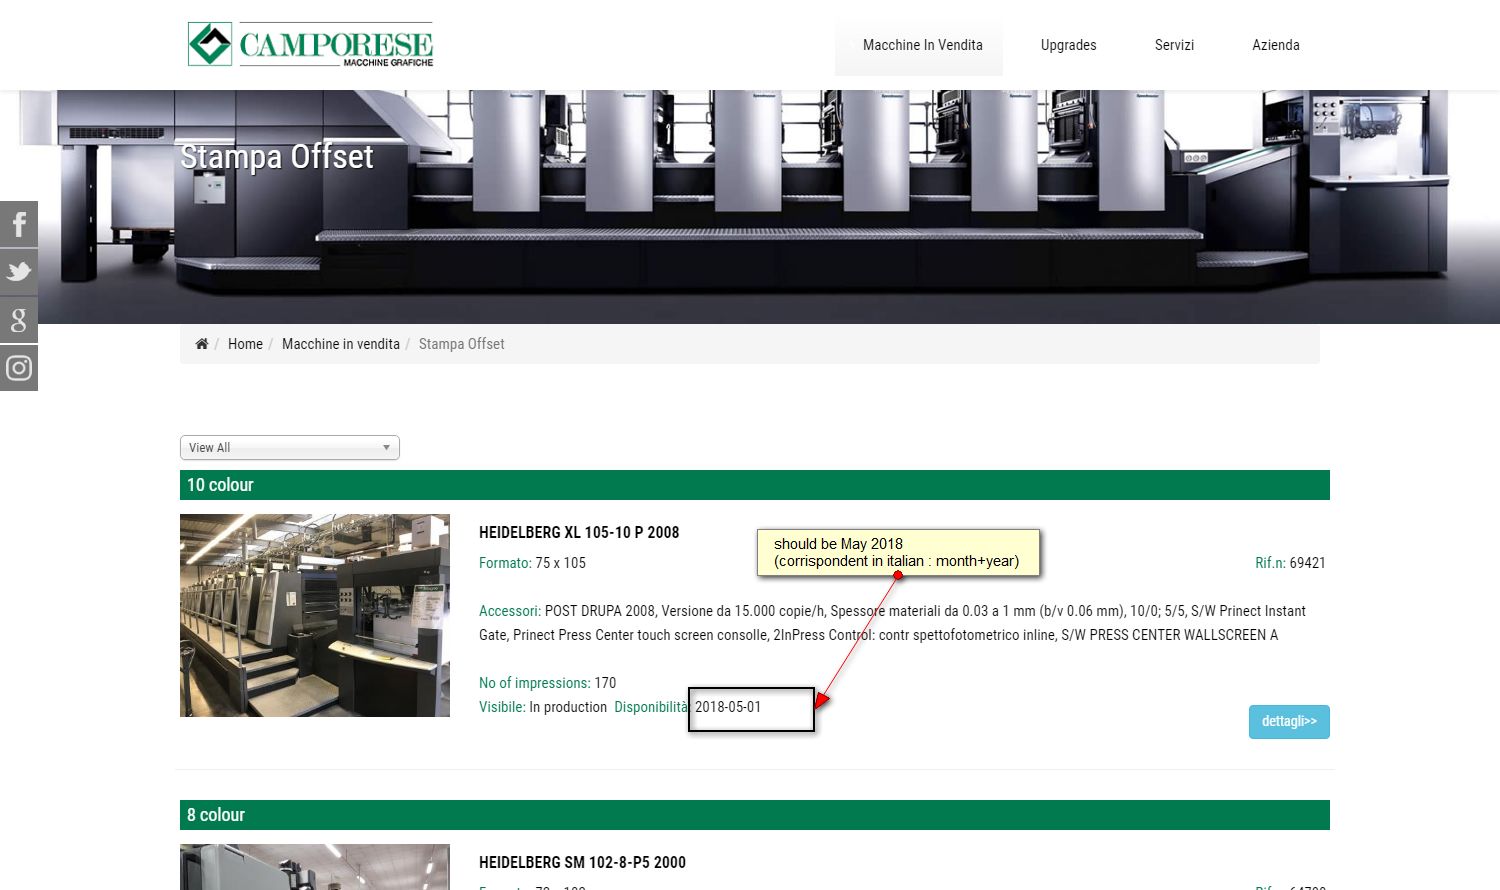This screenshot has width=1500, height=890.
Task: Open Macchine In Vendita menu
Action: (922, 45)
